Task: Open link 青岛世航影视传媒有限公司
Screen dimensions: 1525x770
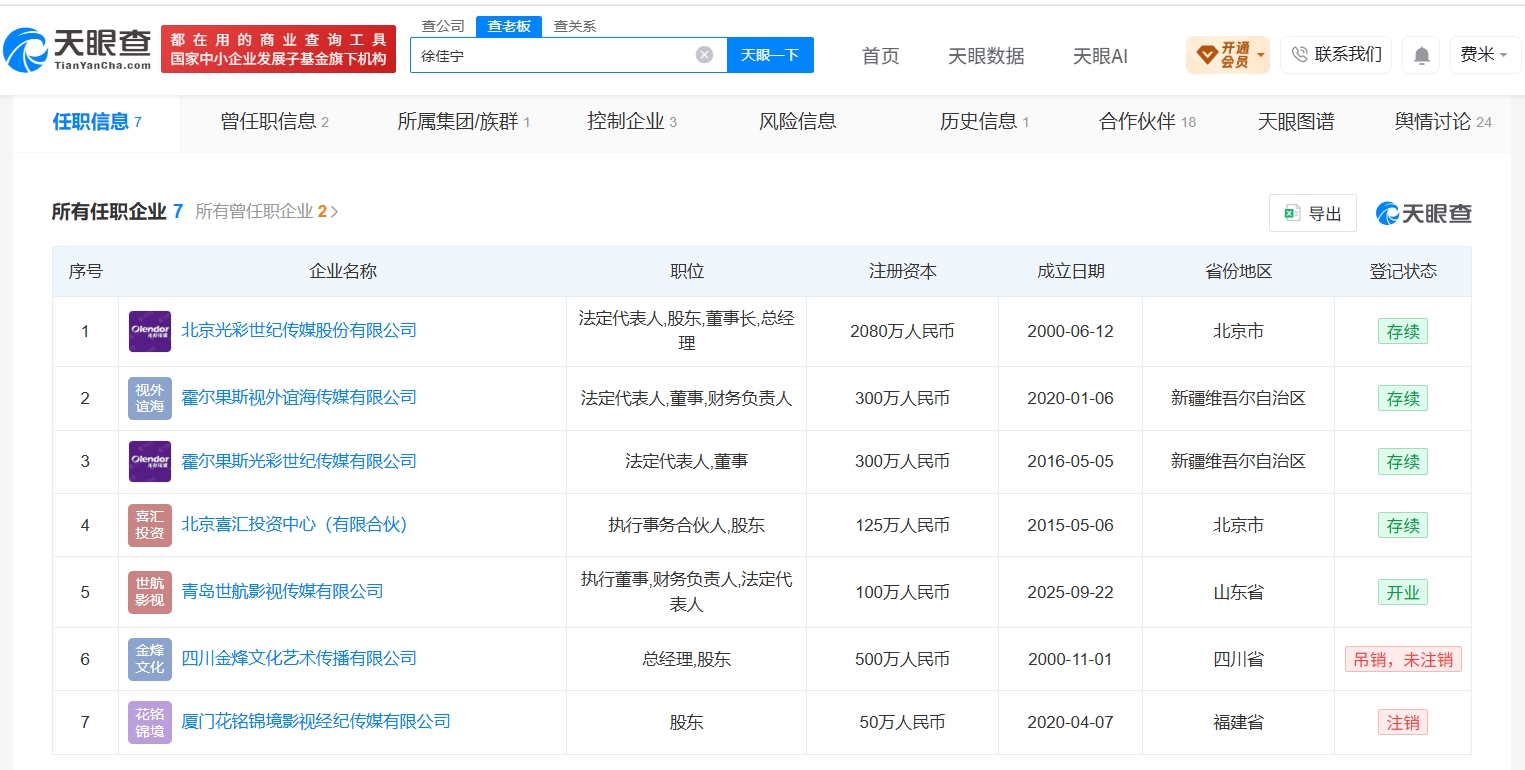Action: point(282,591)
